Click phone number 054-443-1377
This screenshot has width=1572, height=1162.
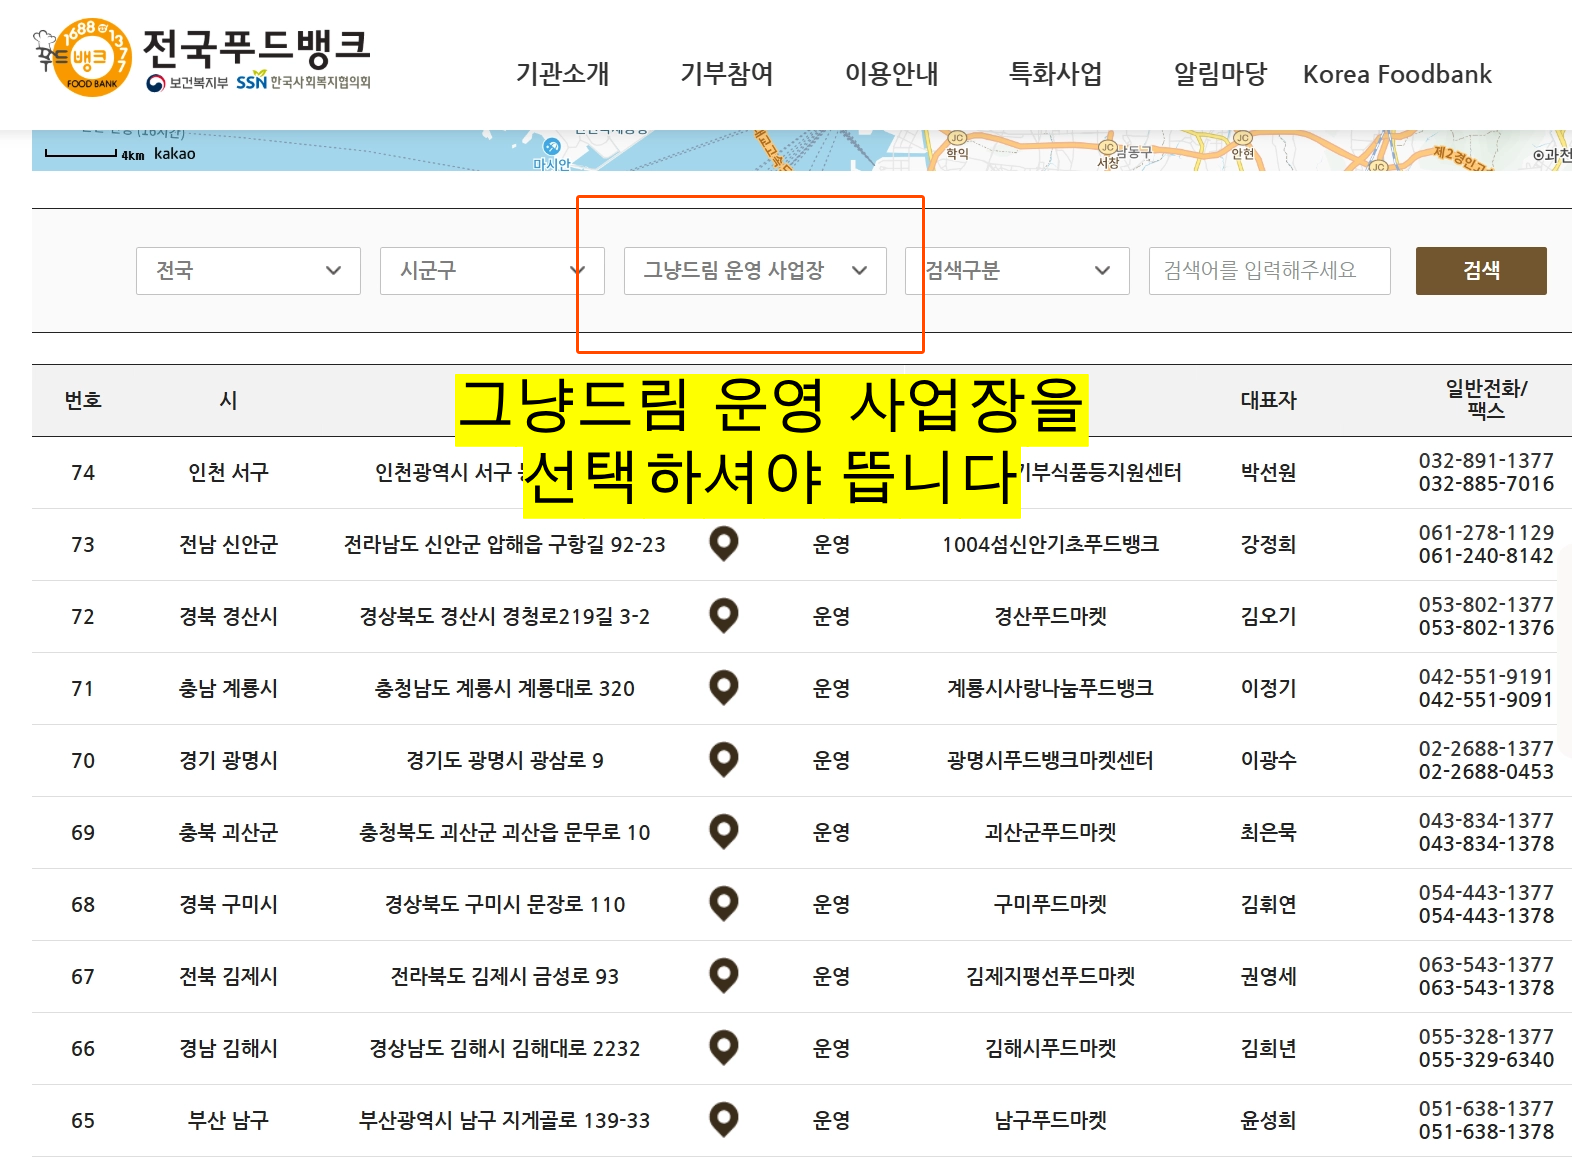1486,893
